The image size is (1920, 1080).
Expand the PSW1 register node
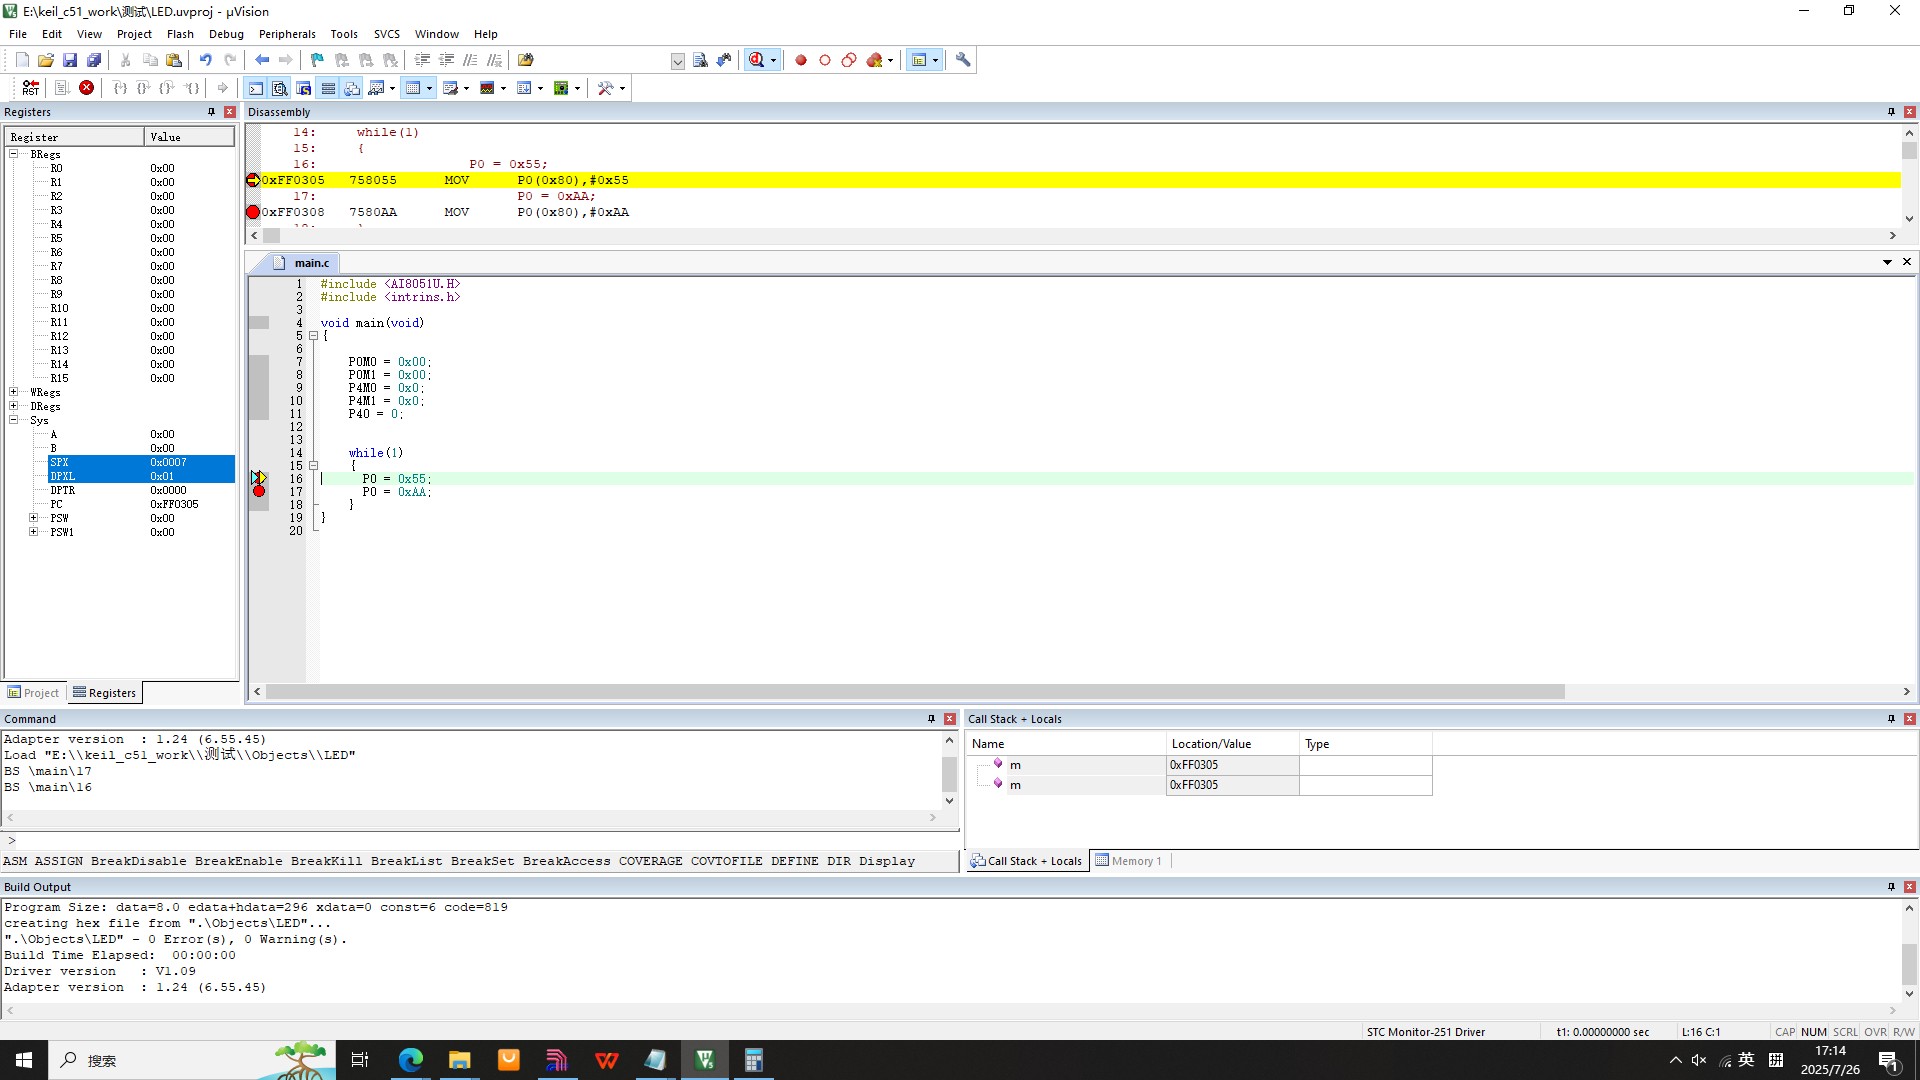tap(34, 532)
